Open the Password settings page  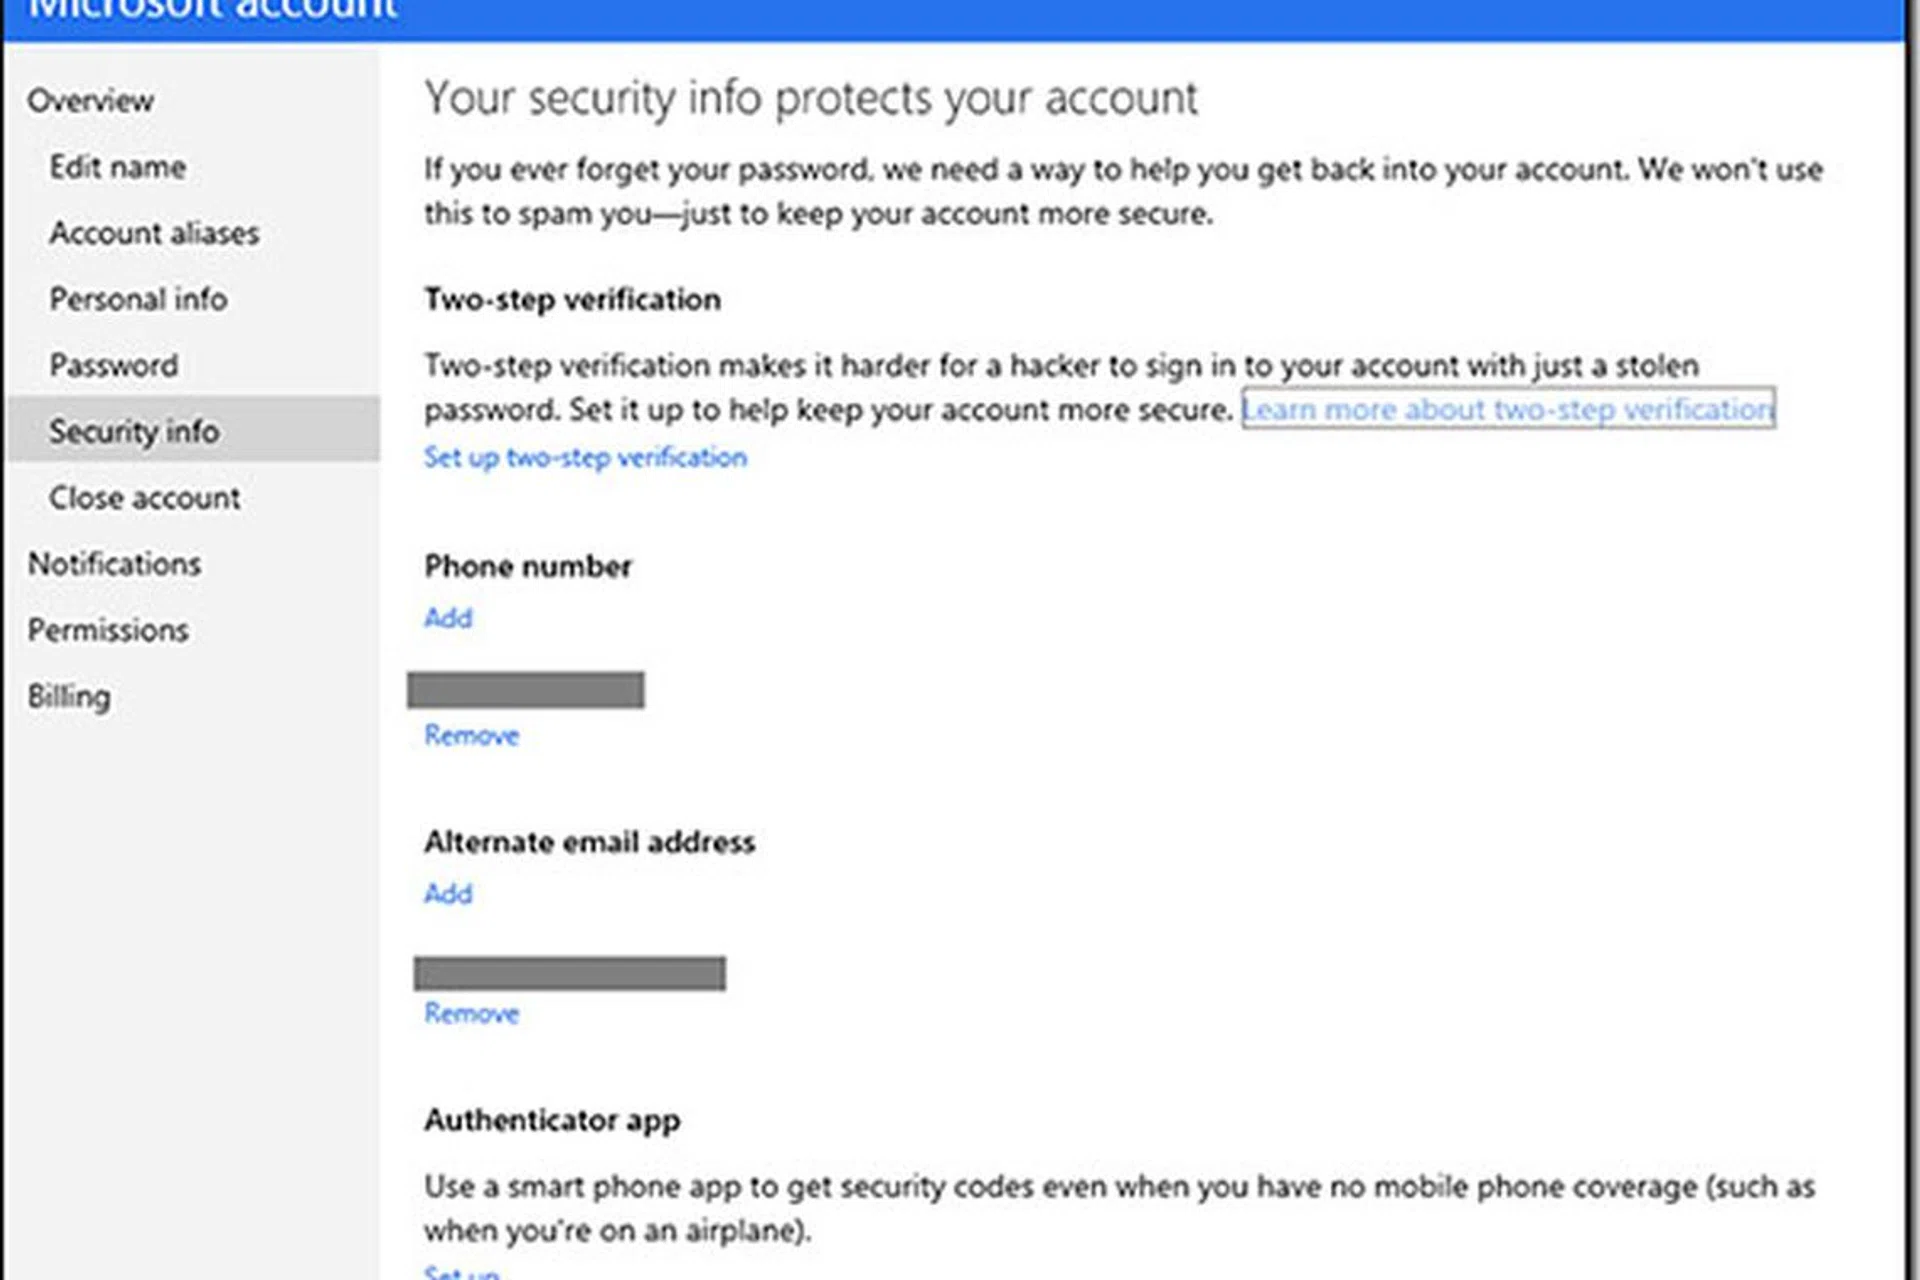(113, 364)
